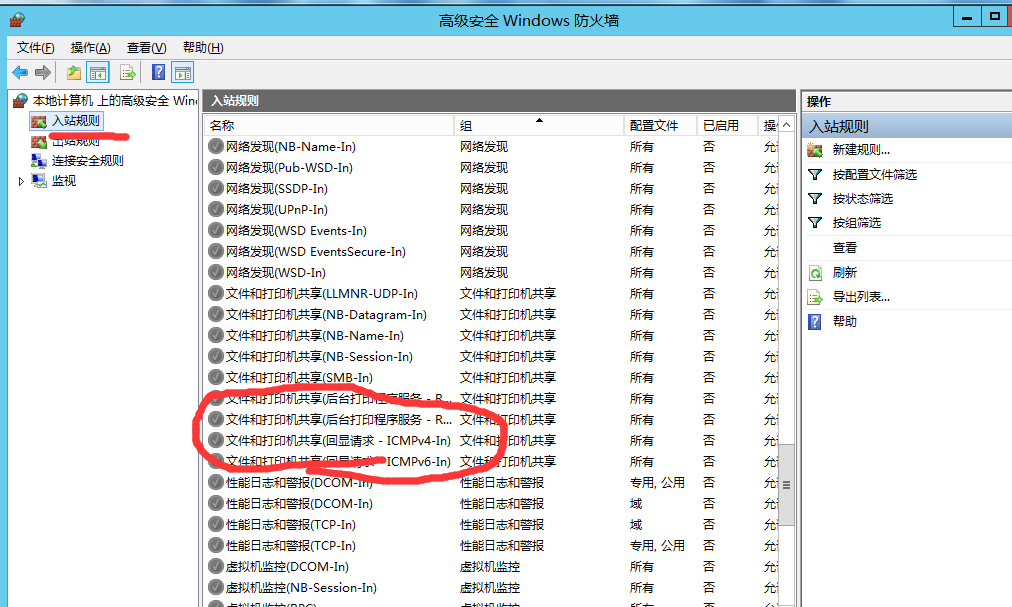Click 导出列表... in actions pane
Screen dimensions: 1012x607
pos(860,296)
